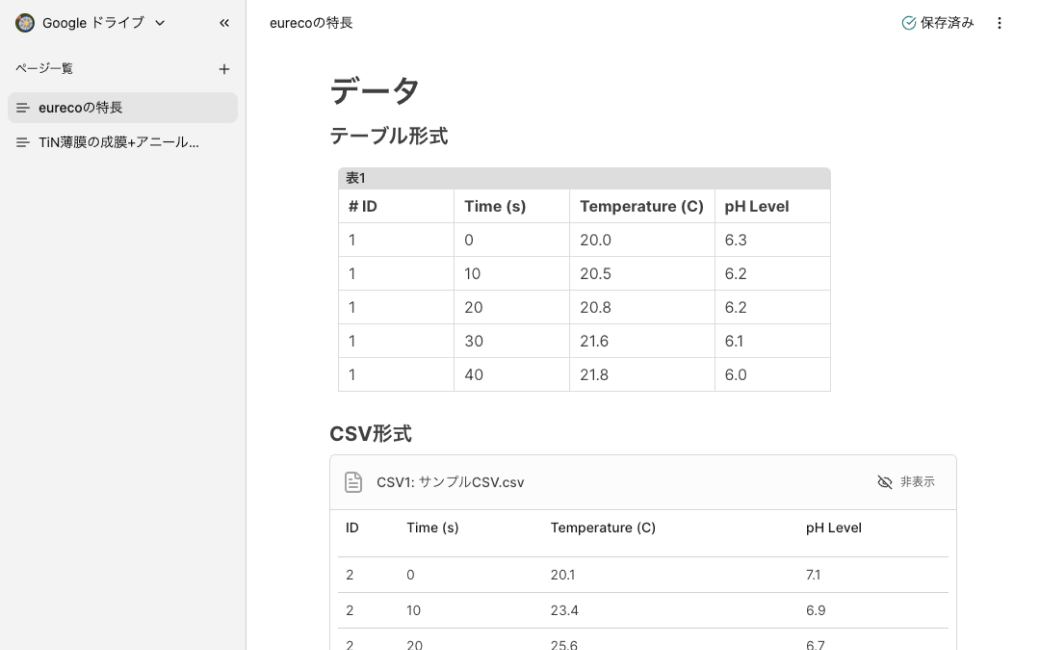
Task: Hide the CSV preview with 非表示
Action: 906,482
